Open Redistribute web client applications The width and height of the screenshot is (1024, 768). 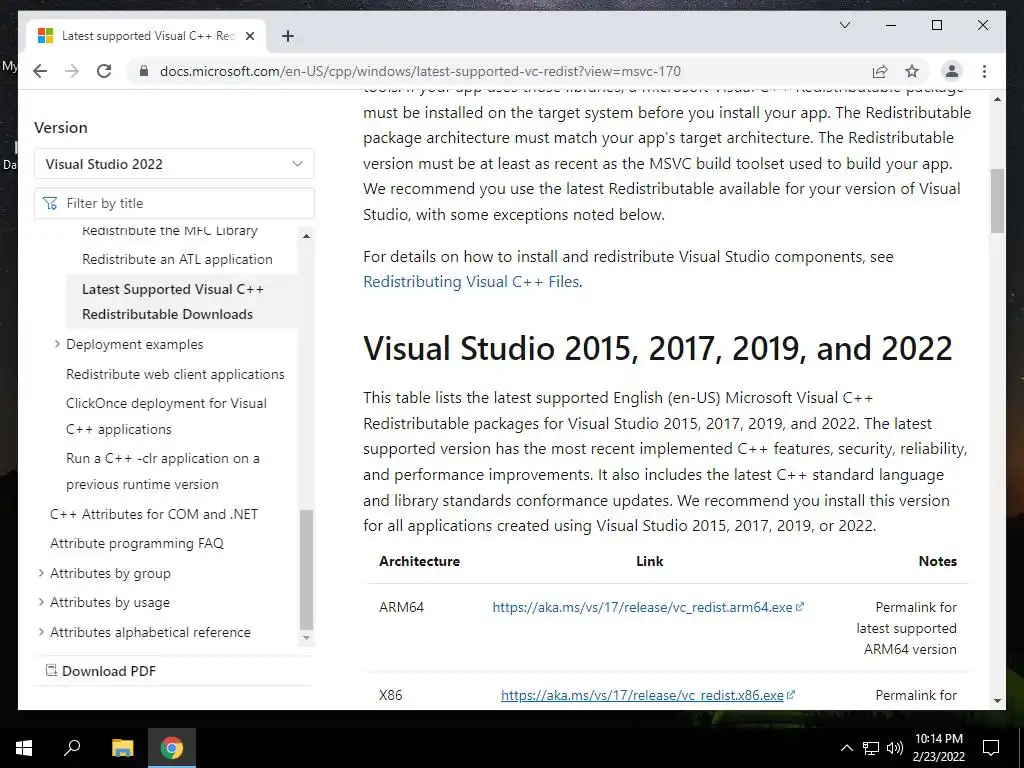(175, 374)
